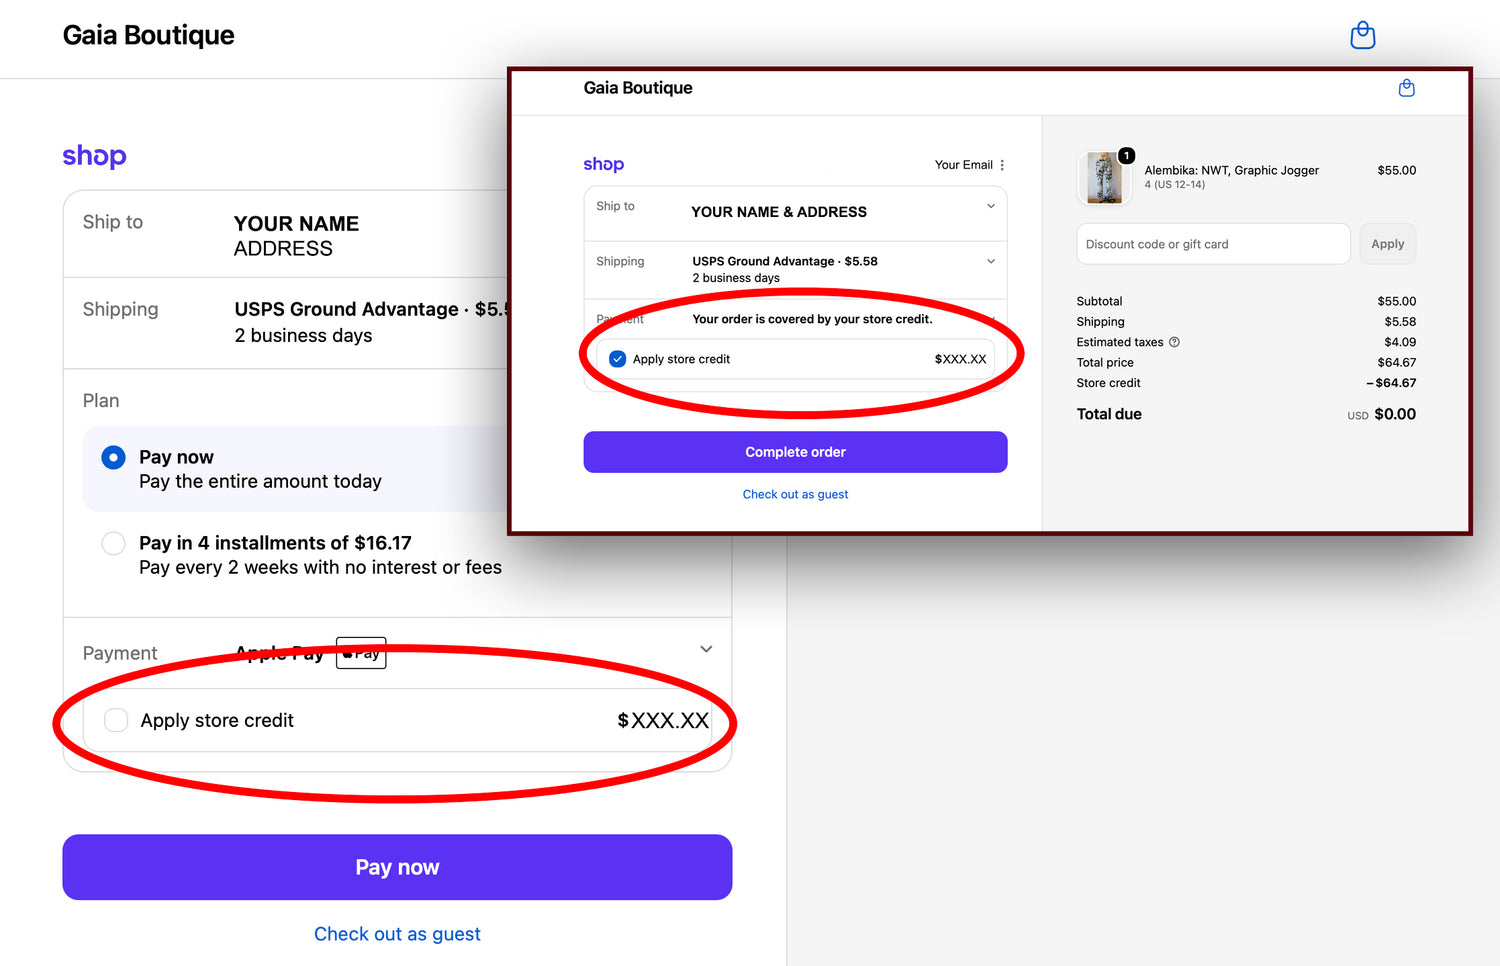This screenshot has height=966, width=1500.
Task: Click the item quantity badge on product
Action: point(1126,155)
